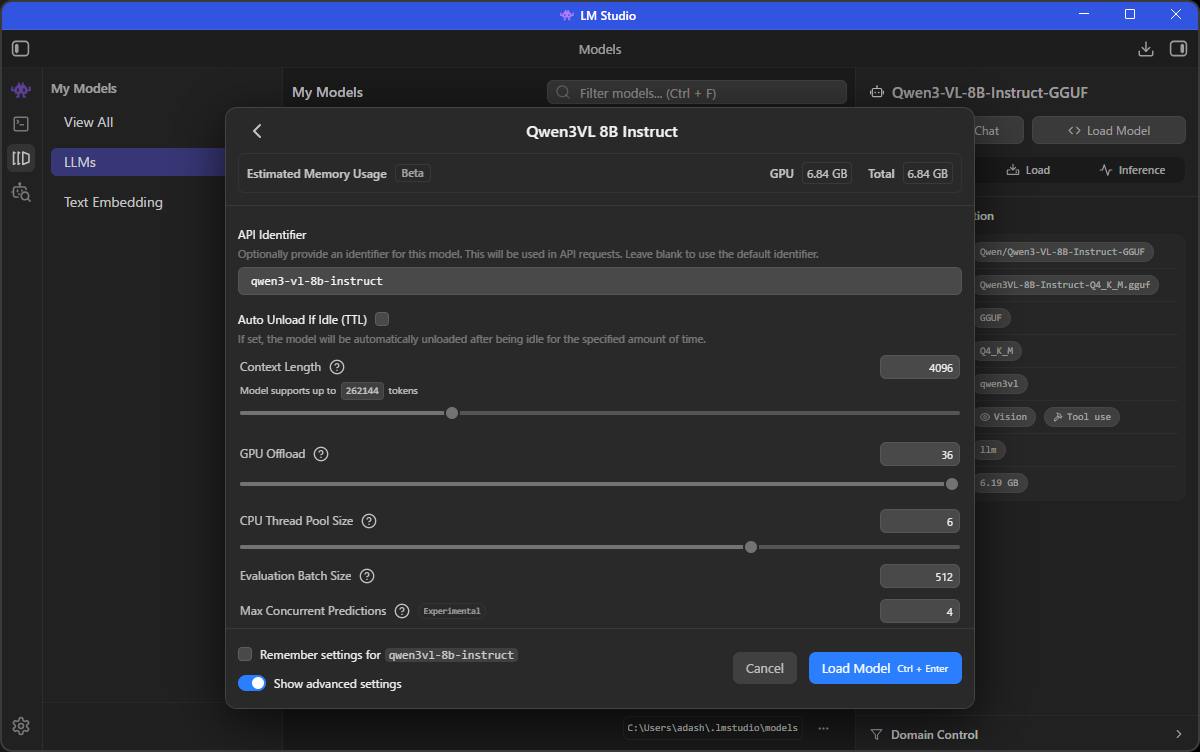
Task: Click the GPU Offload help icon
Action: pyautogui.click(x=321, y=454)
